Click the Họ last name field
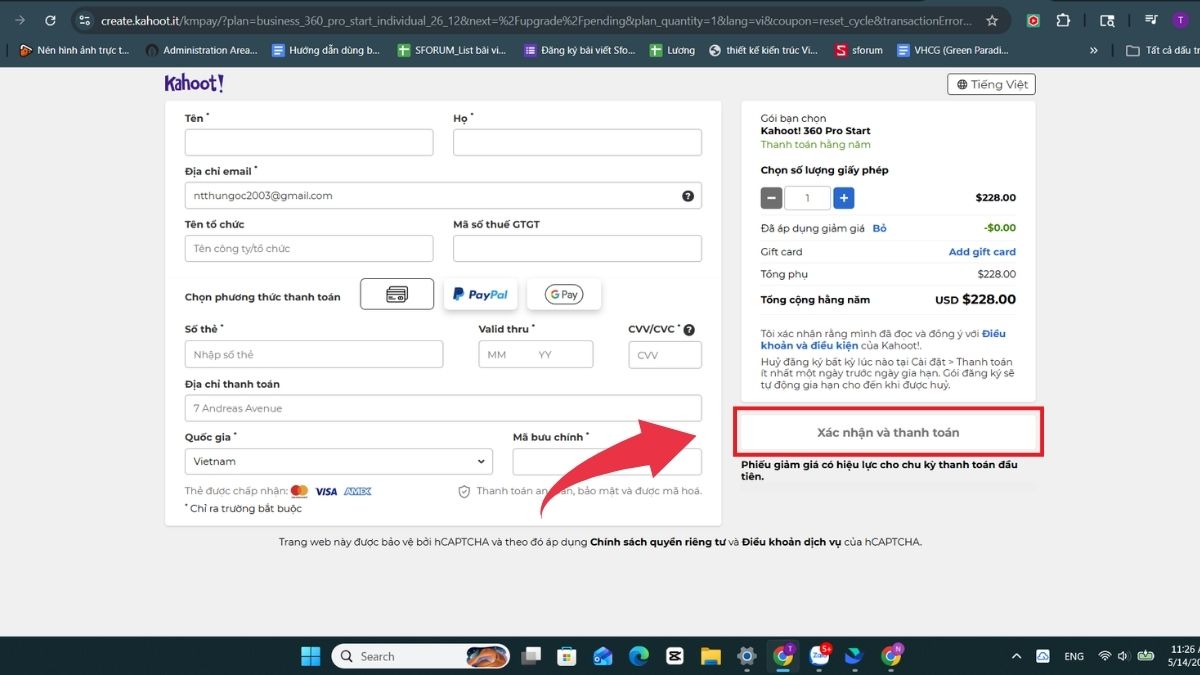Viewport: 1200px width, 675px height. click(x=577, y=142)
